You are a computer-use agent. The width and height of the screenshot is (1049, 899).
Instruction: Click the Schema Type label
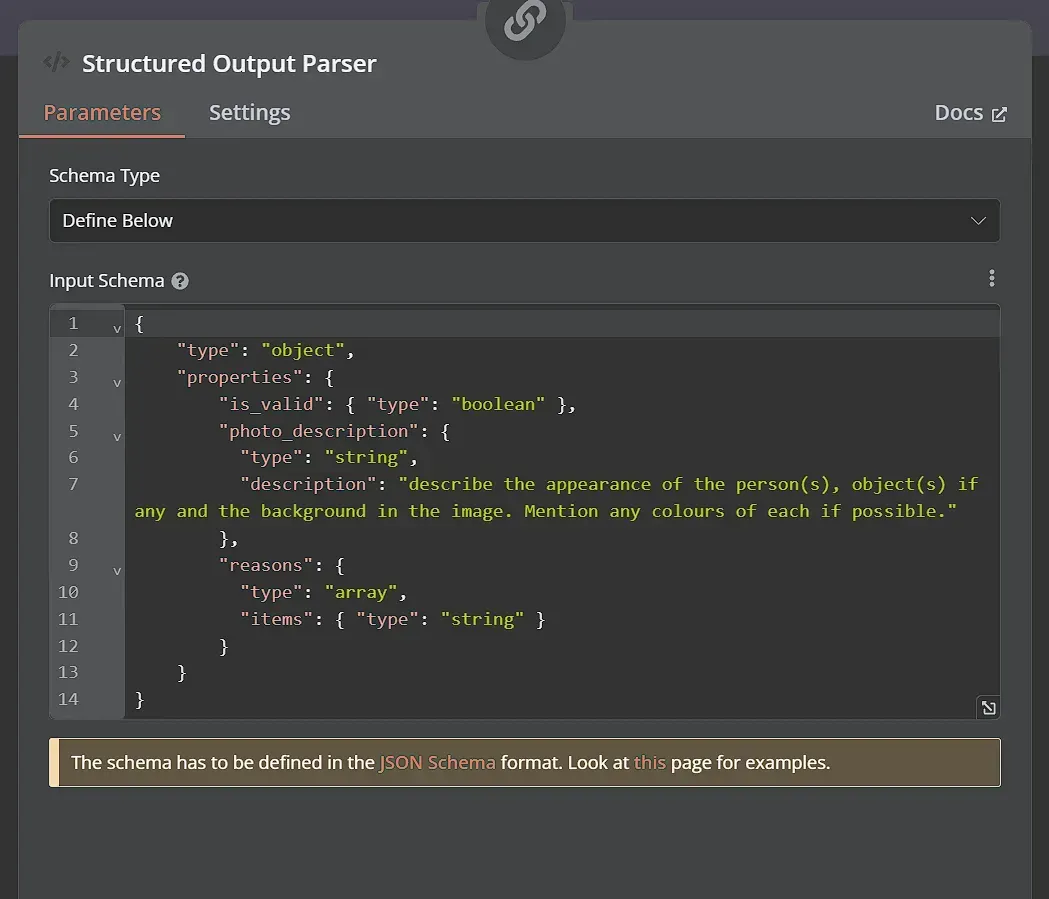click(x=104, y=175)
